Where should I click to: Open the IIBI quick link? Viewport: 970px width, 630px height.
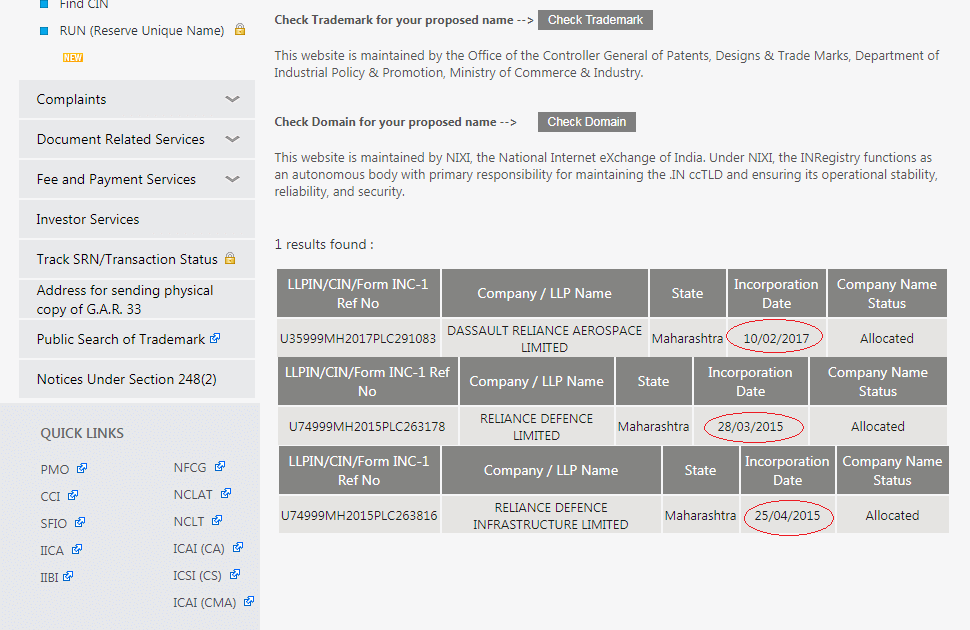pos(49,577)
